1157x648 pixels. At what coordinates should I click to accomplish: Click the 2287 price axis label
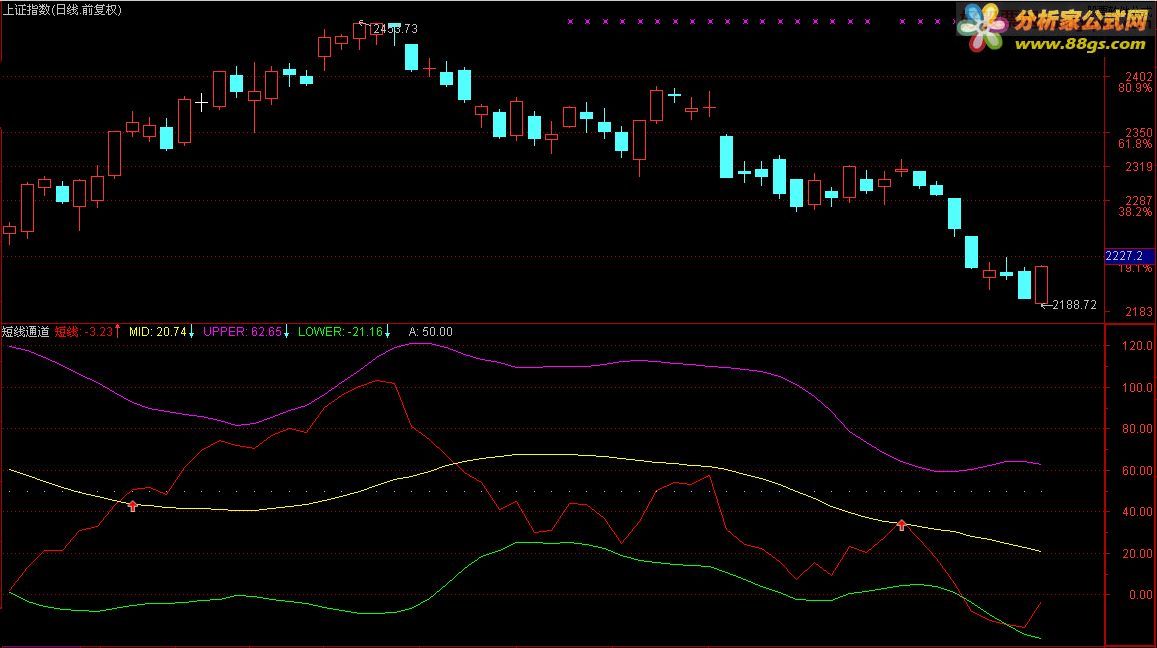[x=1139, y=201]
